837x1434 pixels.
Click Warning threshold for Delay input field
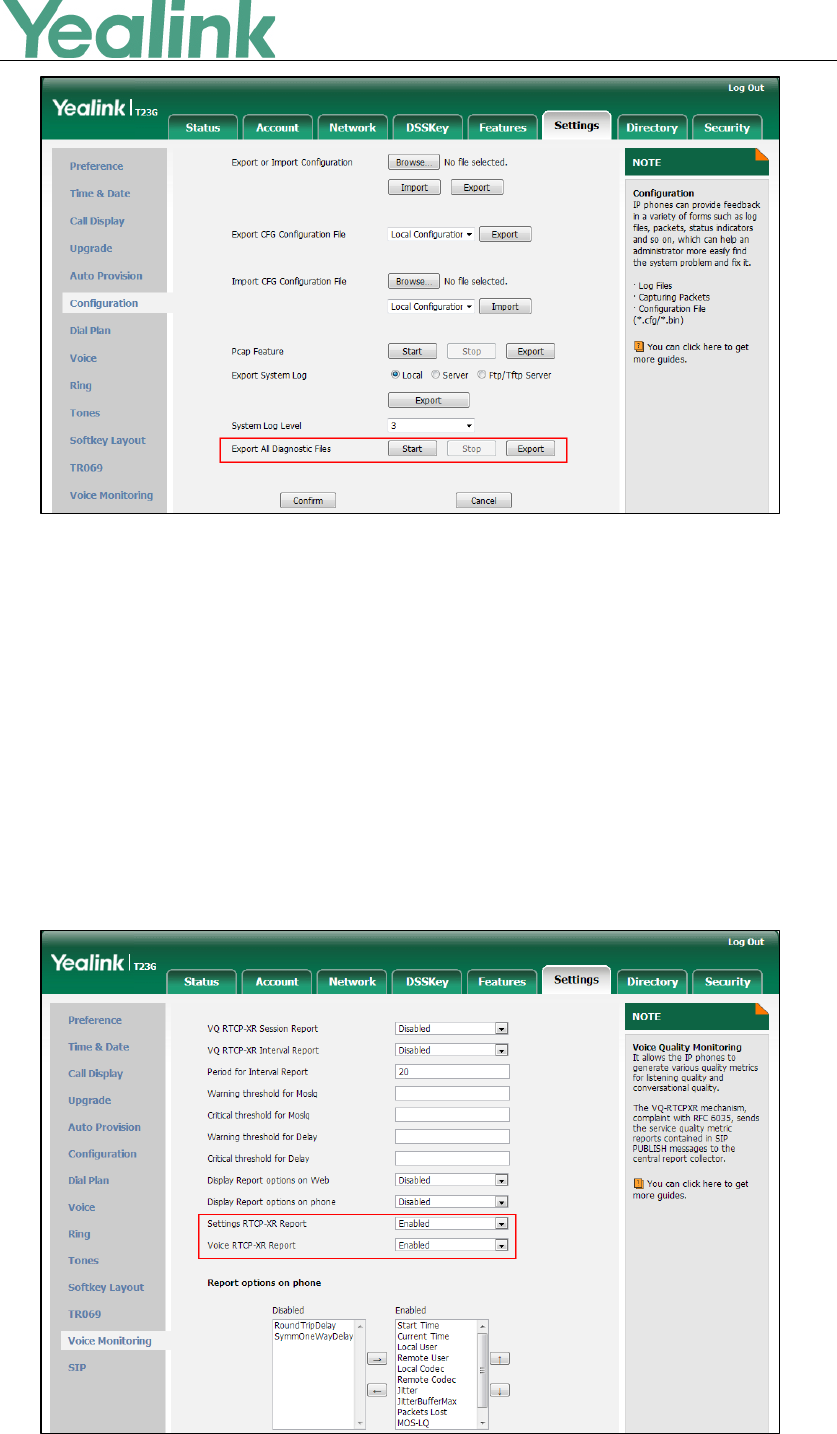tap(452, 1137)
